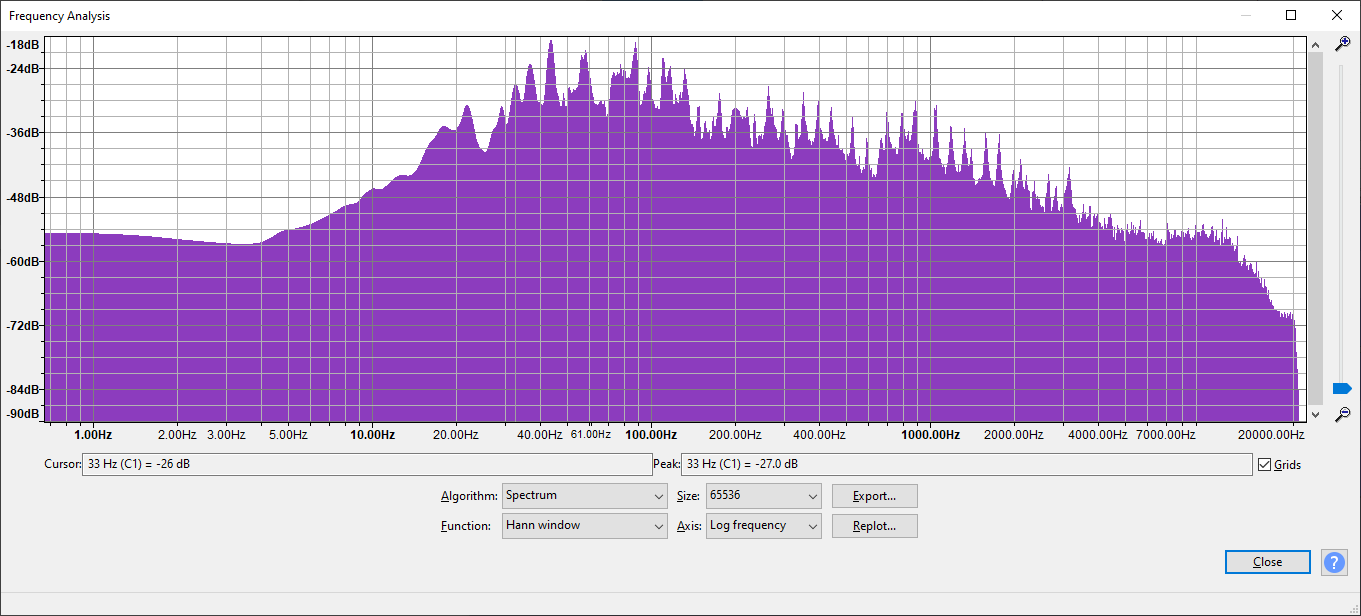The image size is (1361, 616).
Task: Open the Algorithm dropdown showing Spectrum
Action: tap(584, 496)
